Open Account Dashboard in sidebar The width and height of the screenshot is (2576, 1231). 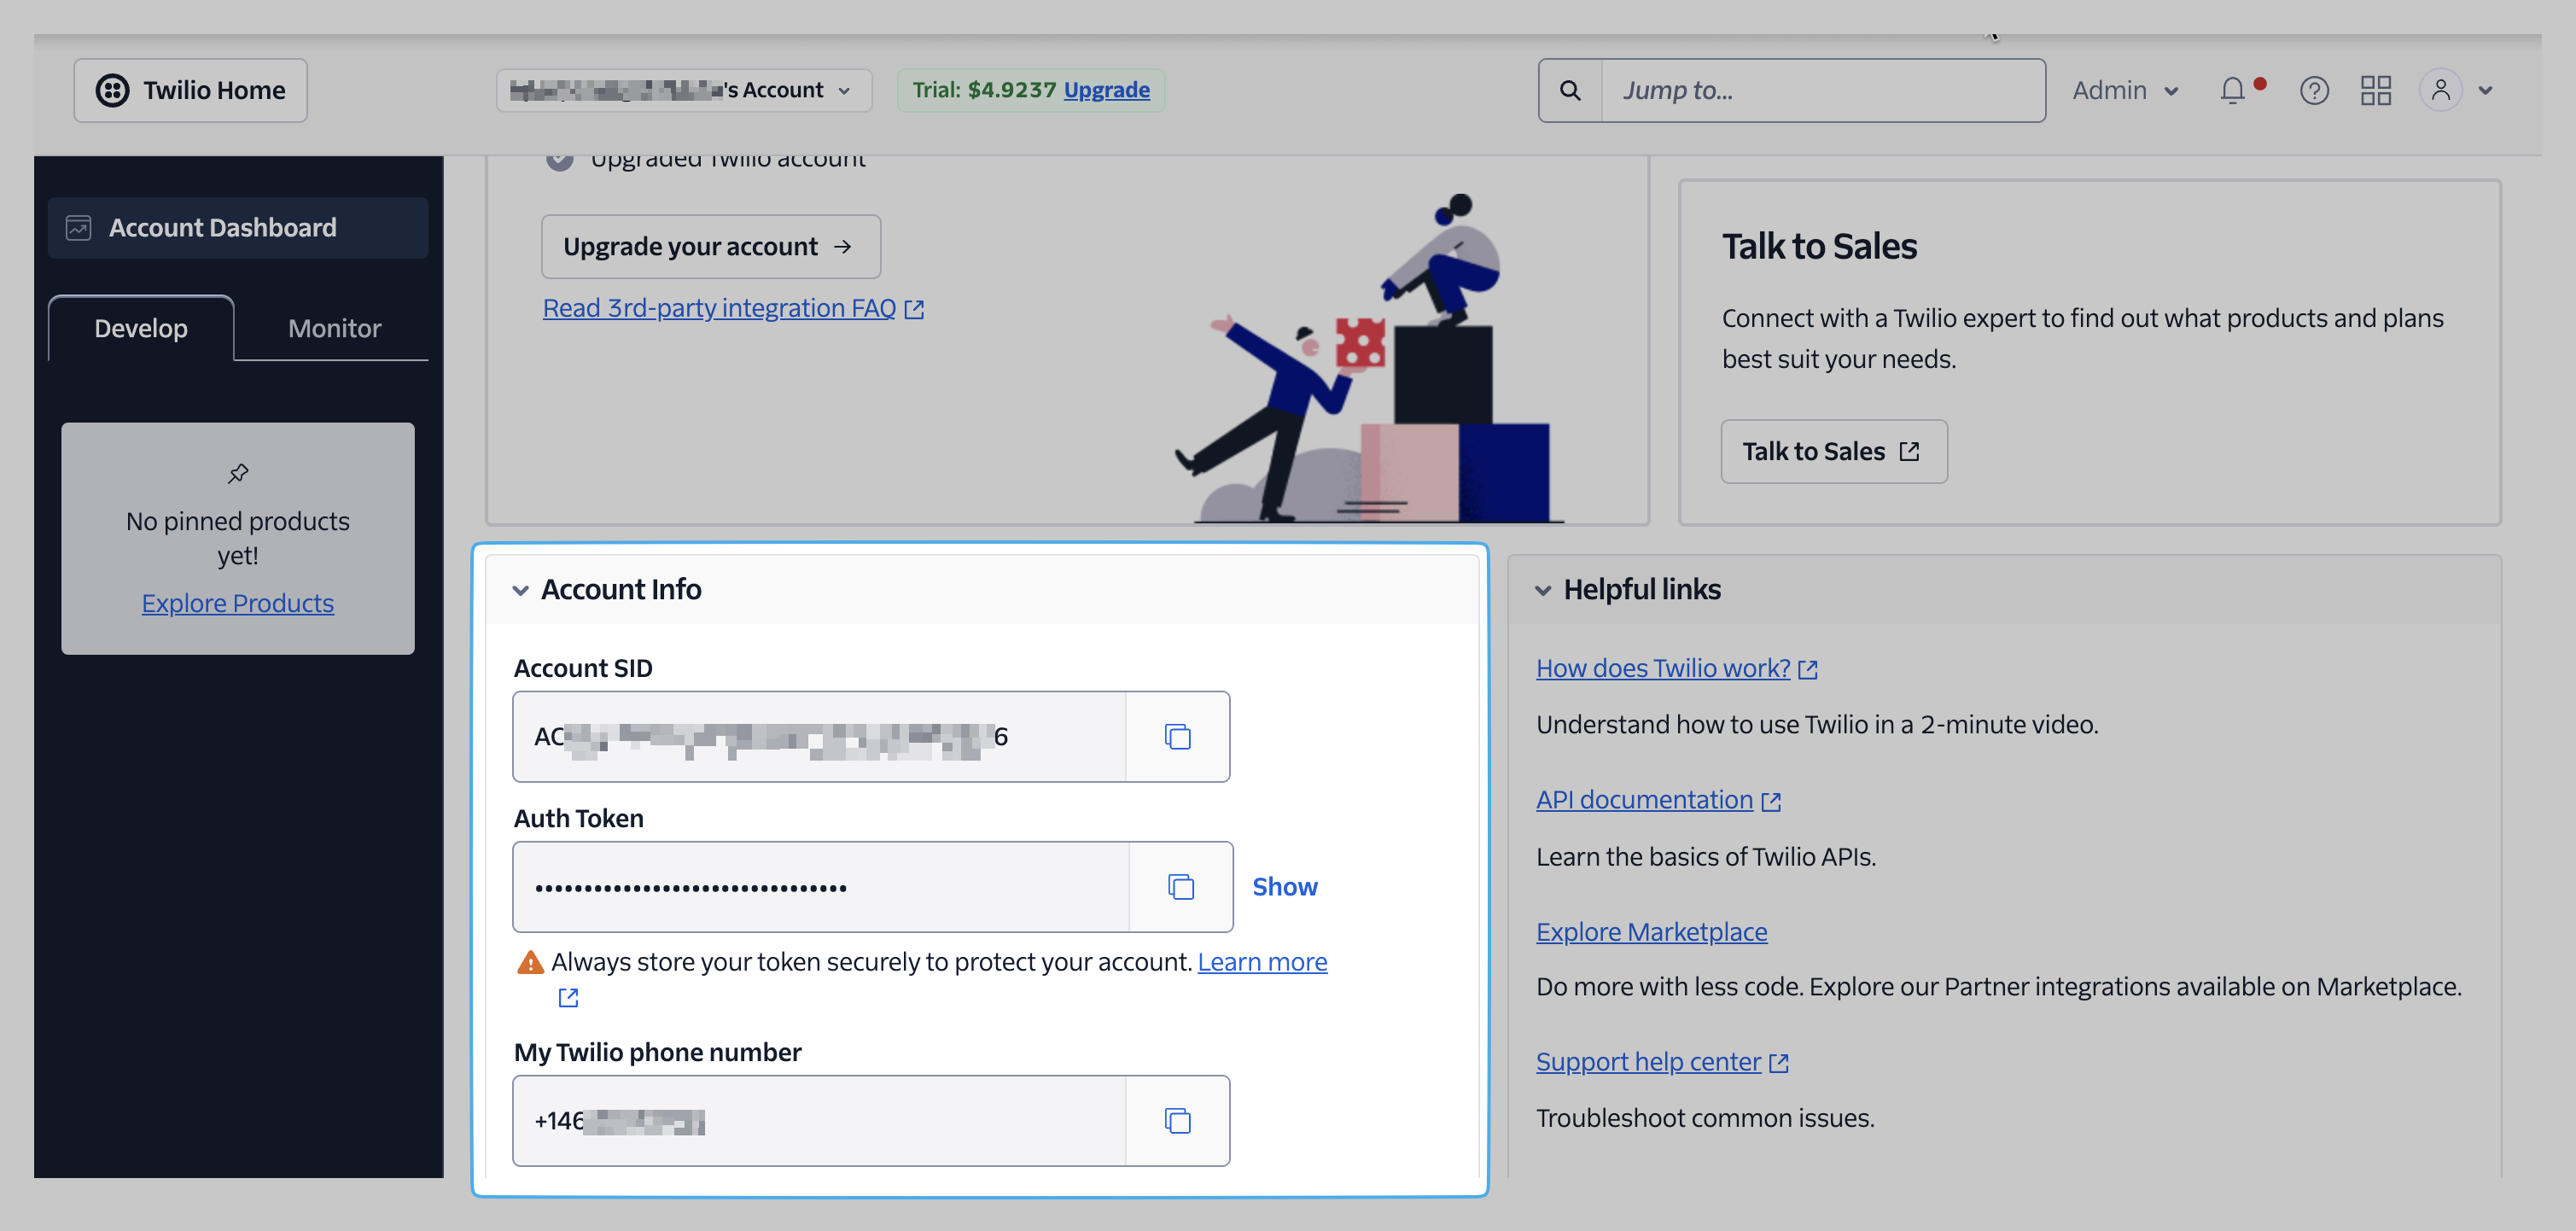(x=238, y=228)
